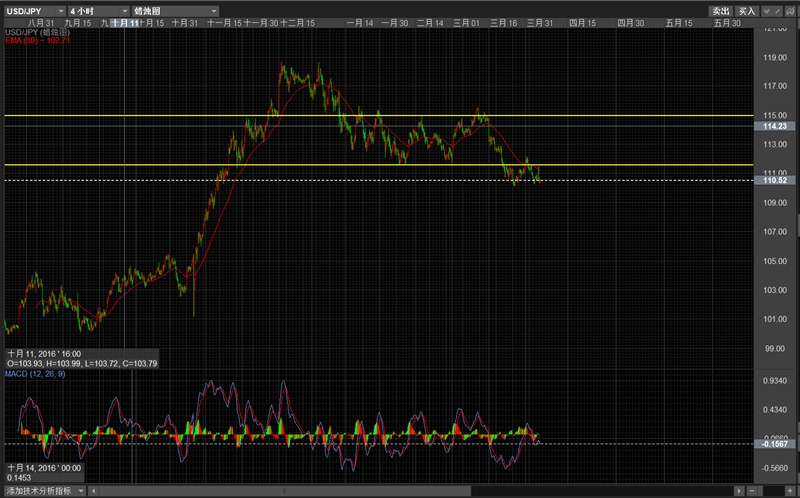Click the -0.1567 MACD value label

tap(774, 444)
